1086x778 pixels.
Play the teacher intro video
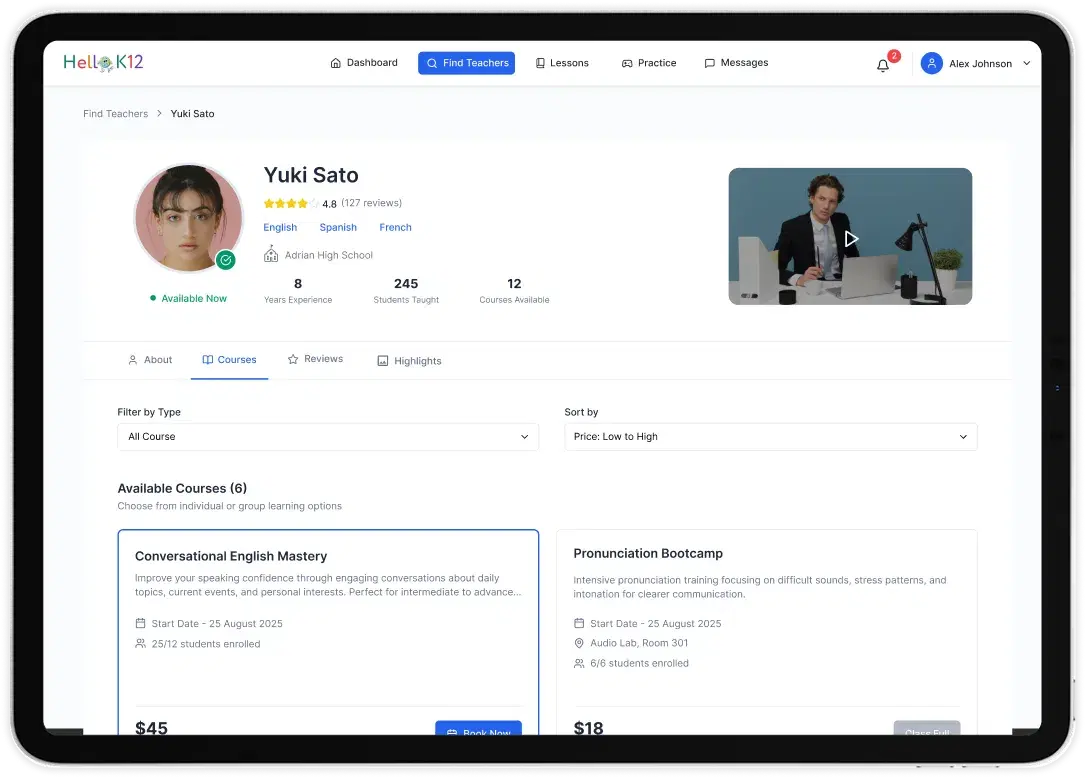(x=851, y=238)
